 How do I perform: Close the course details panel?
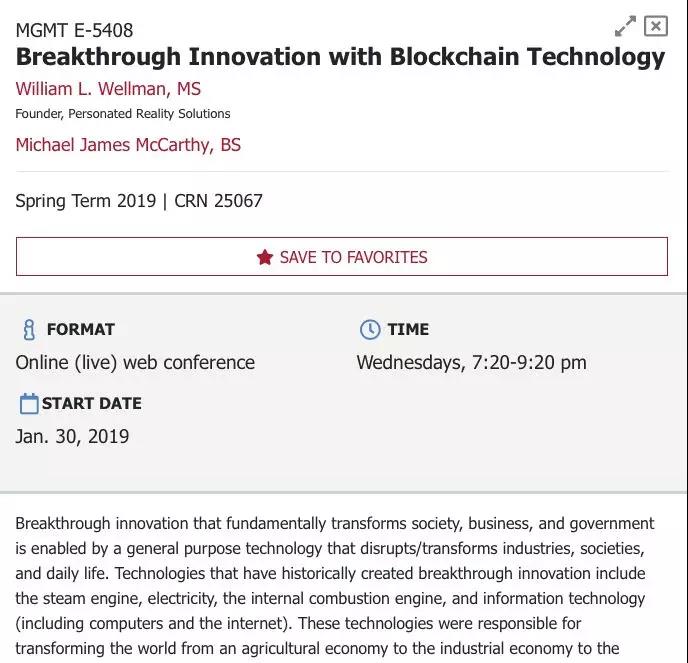pos(655,26)
